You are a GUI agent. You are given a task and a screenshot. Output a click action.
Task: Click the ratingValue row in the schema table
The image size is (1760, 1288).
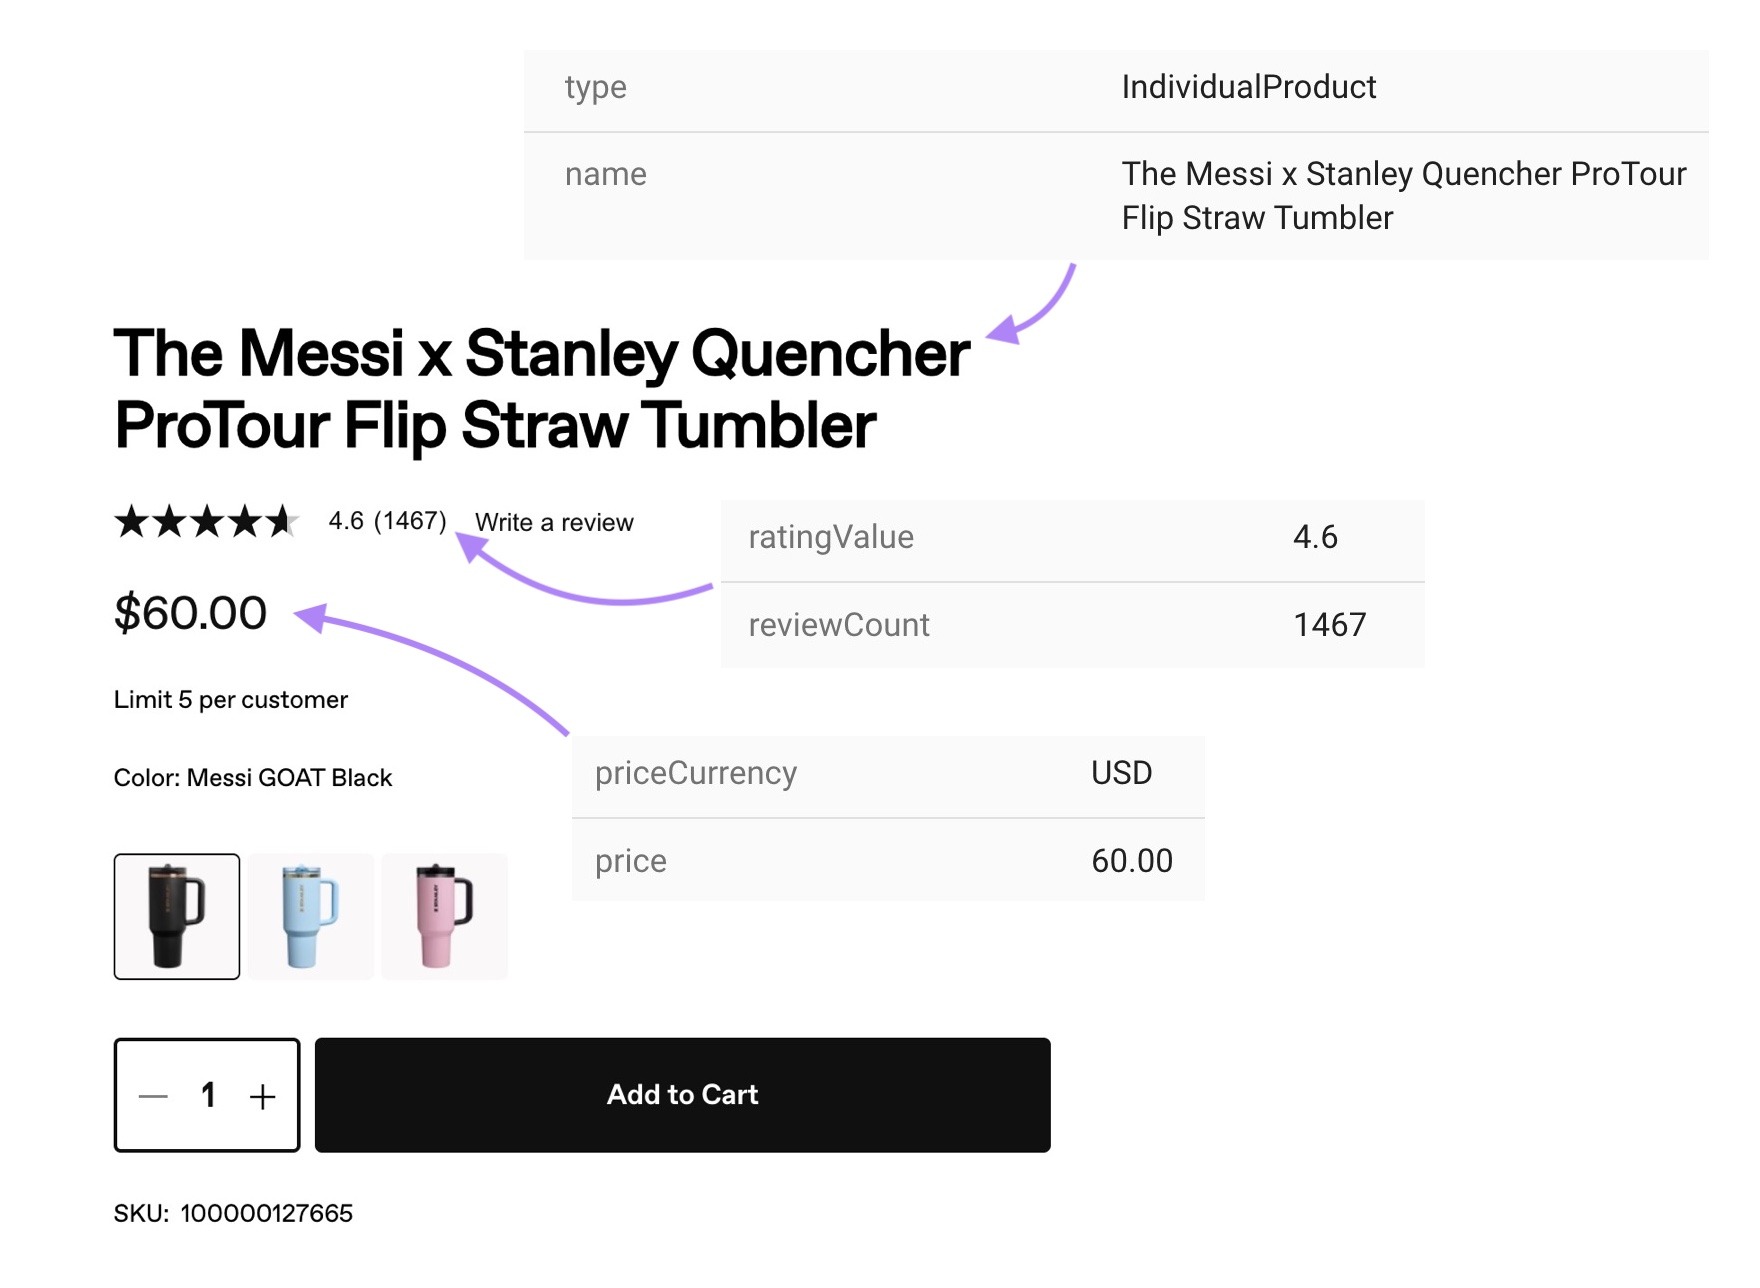coord(1072,537)
